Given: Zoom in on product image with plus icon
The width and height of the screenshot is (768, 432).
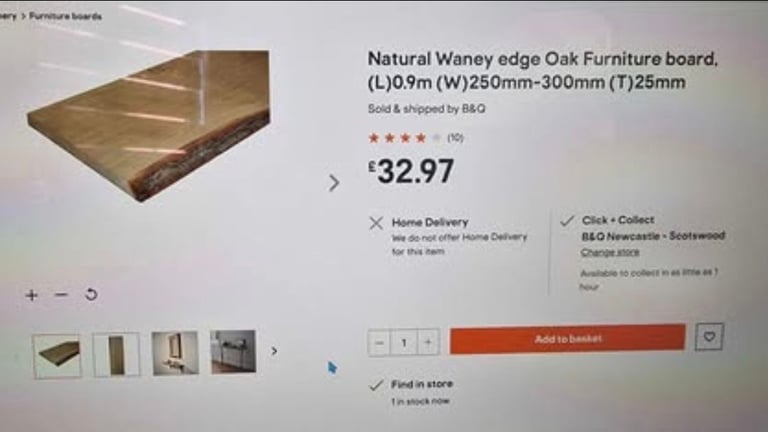Looking at the screenshot, I should tap(32, 295).
